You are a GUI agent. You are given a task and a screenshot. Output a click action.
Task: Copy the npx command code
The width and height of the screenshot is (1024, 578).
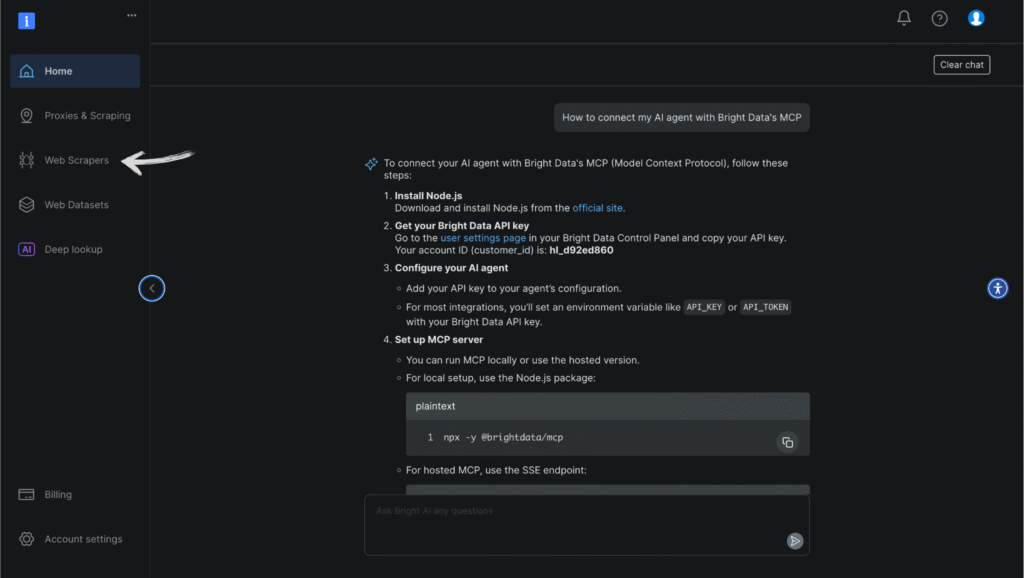coord(788,442)
